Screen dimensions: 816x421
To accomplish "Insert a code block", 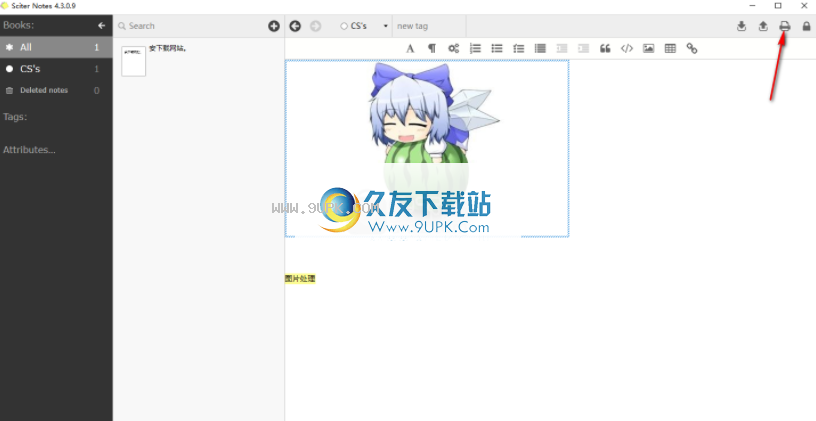I will [627, 48].
